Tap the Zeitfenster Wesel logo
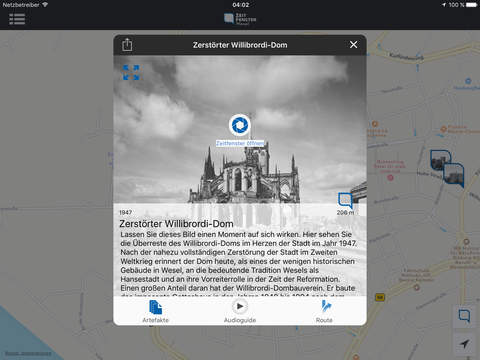The image size is (480, 360). click(x=240, y=19)
